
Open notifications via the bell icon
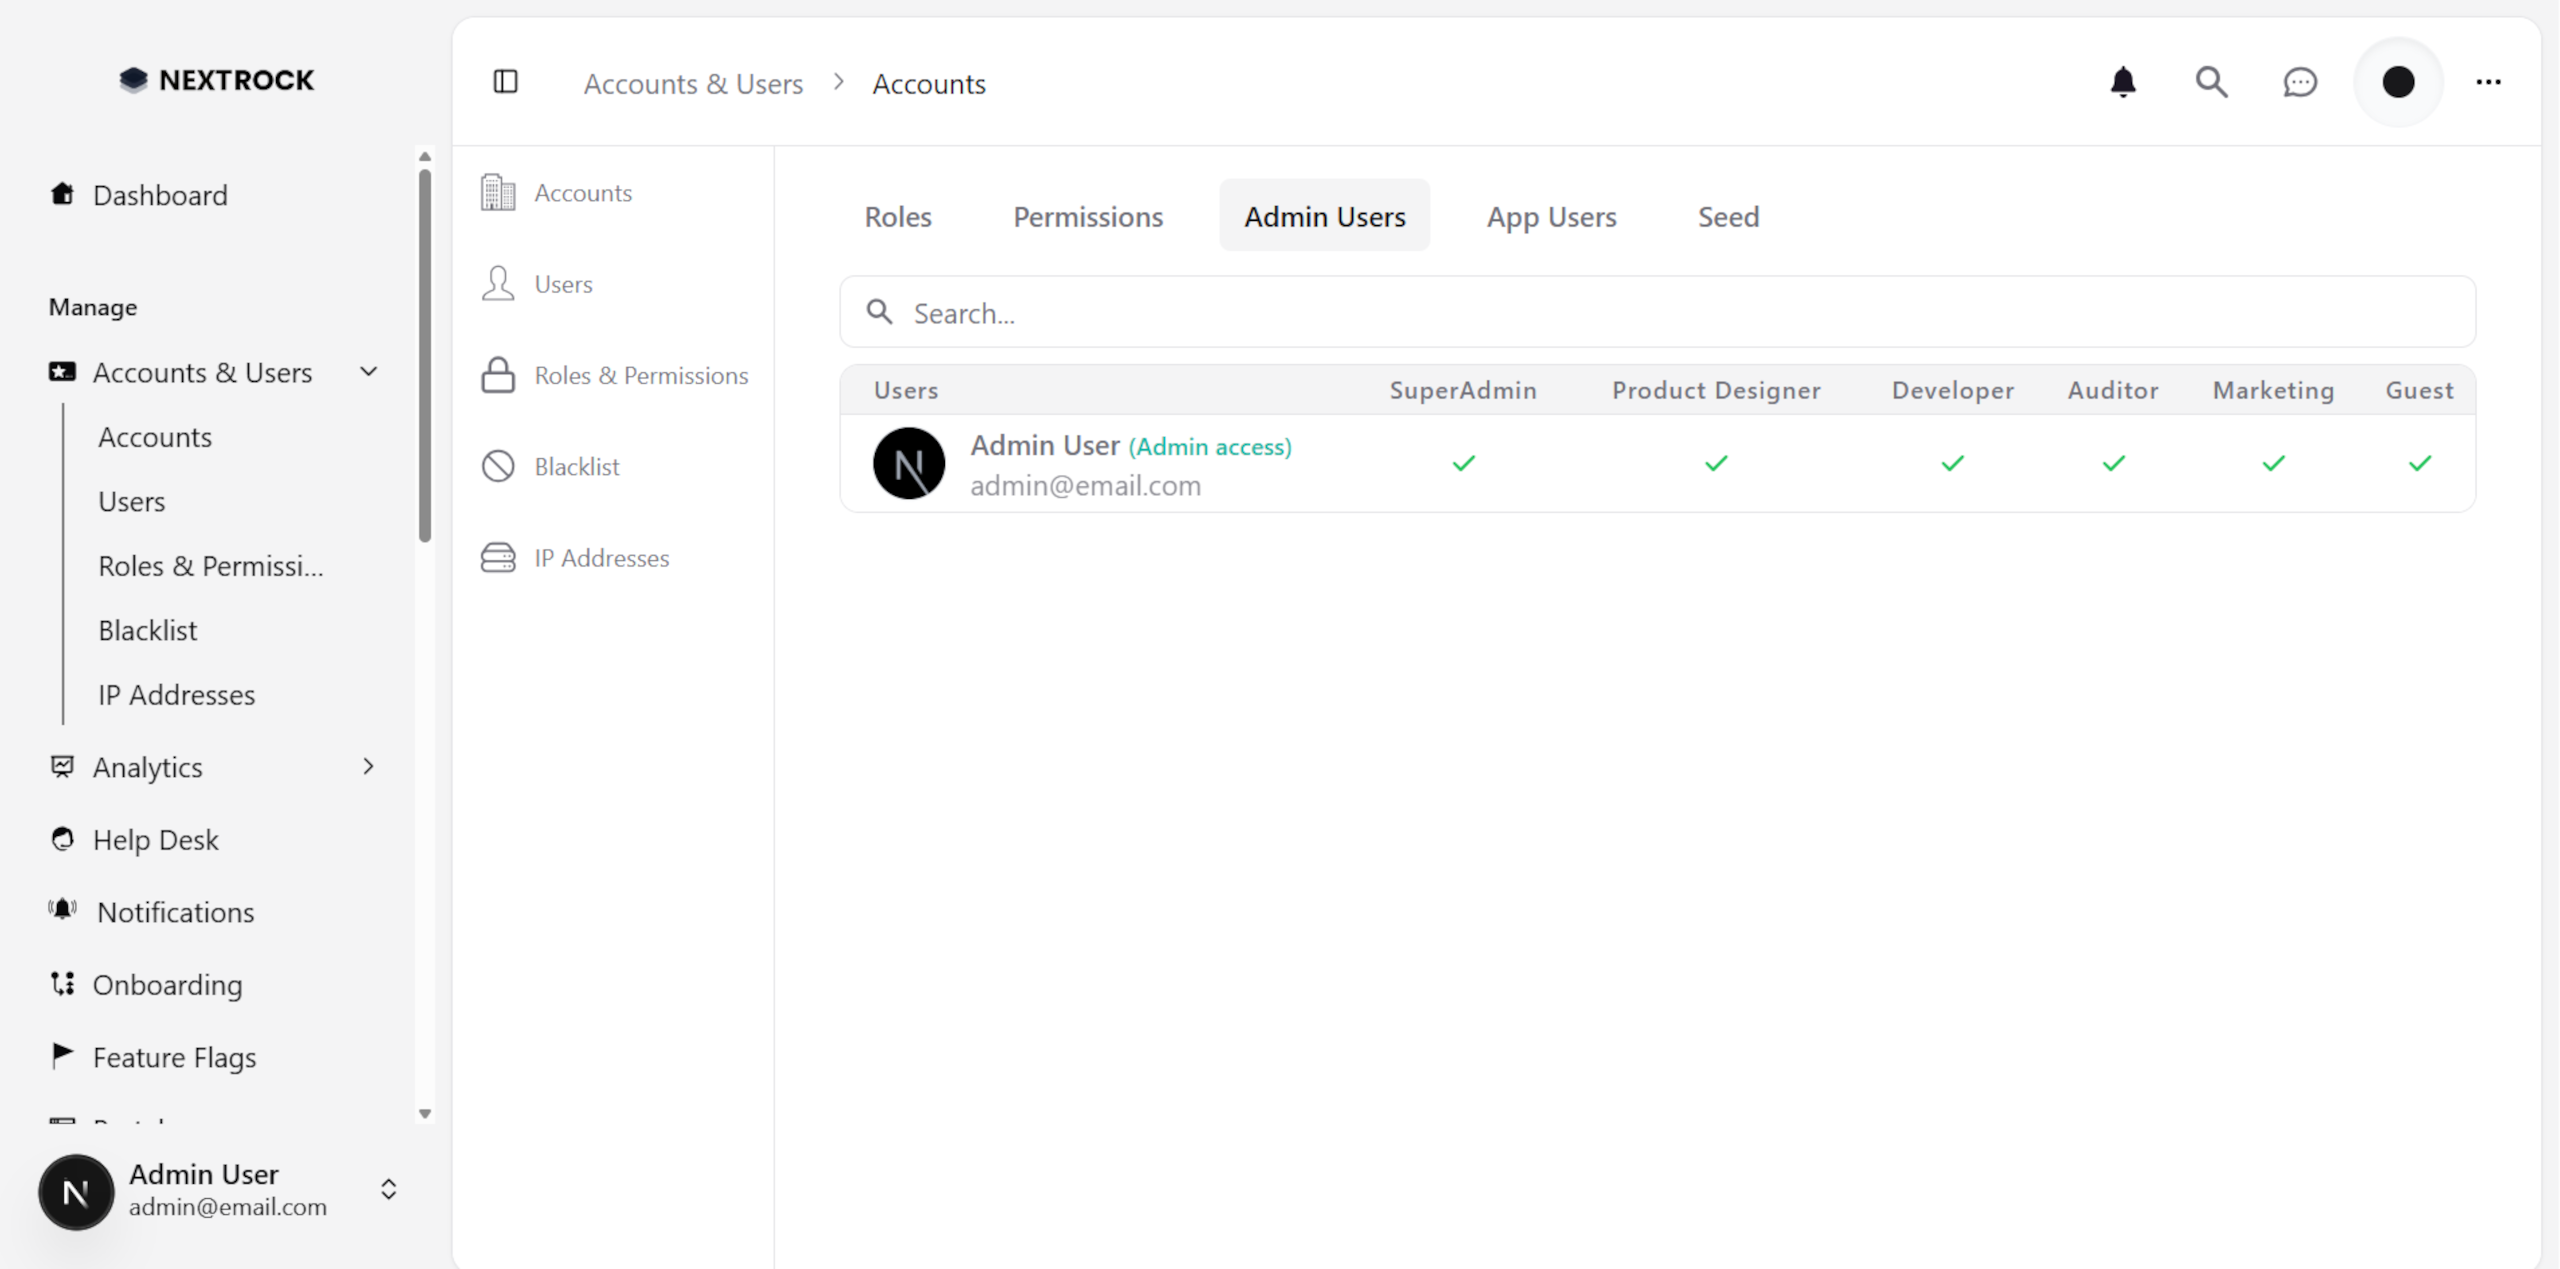point(2123,82)
